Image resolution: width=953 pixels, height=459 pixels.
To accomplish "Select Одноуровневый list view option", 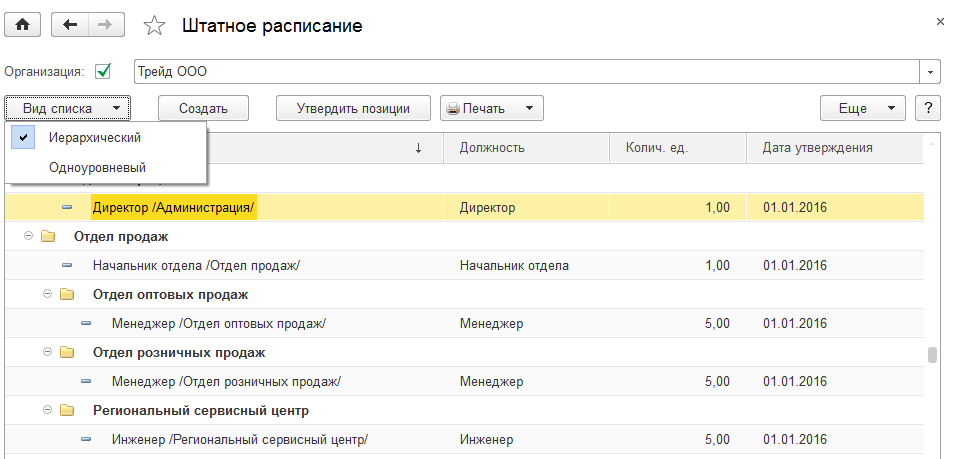I will coord(97,168).
